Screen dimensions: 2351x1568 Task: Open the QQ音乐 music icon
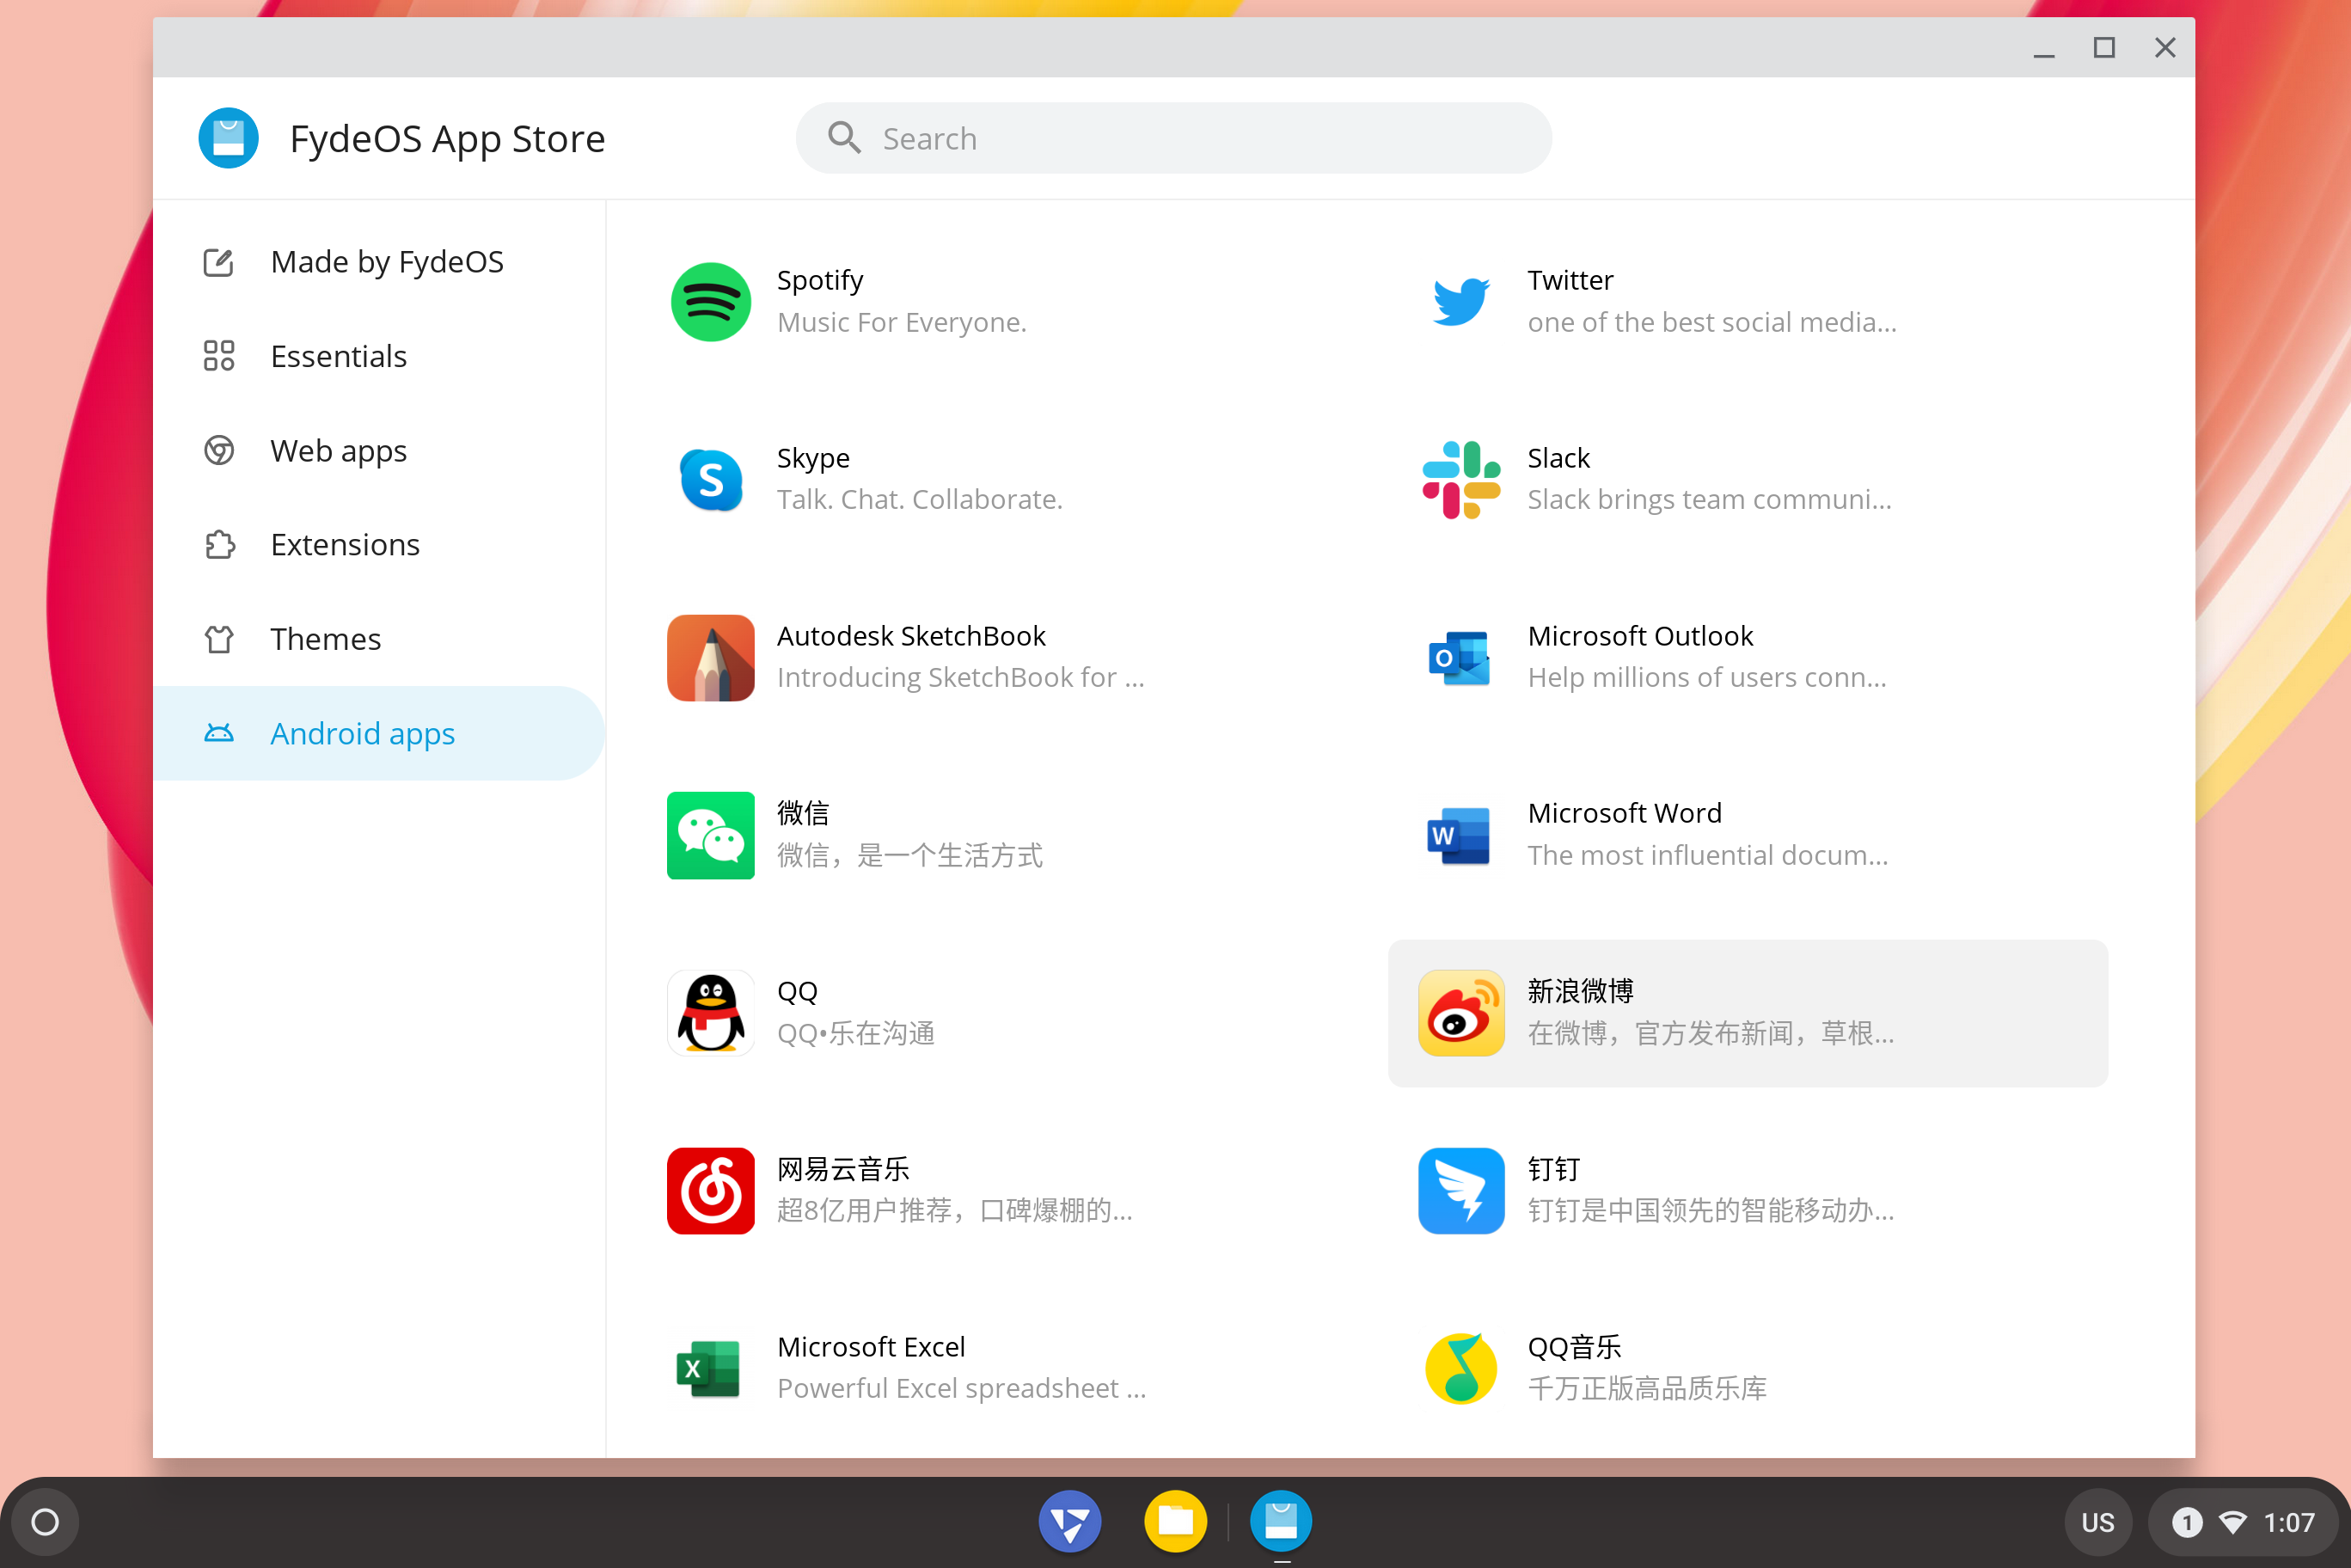click(x=1460, y=1369)
